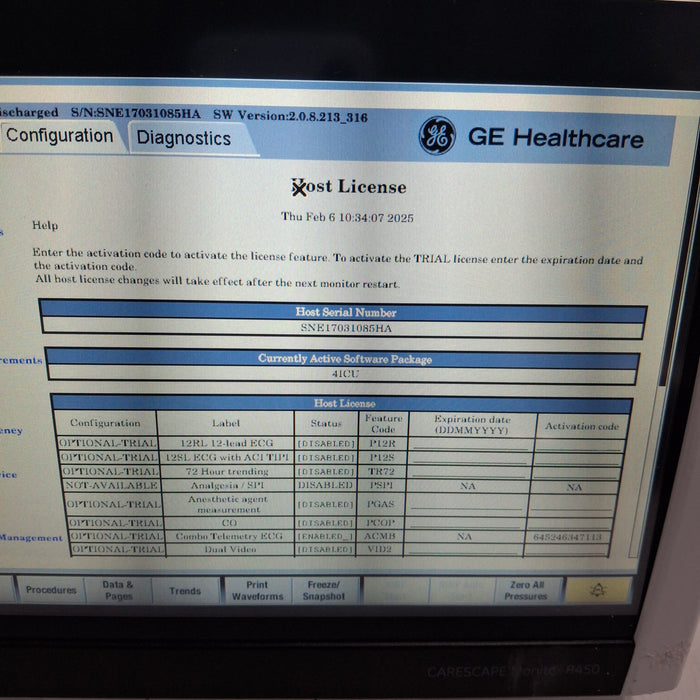
Task: Open the Trends button
Action: click(x=185, y=591)
